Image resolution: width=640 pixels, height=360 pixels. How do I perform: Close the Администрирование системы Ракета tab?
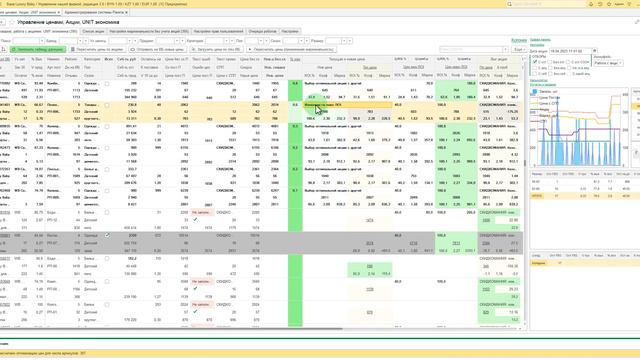[x=127, y=12]
